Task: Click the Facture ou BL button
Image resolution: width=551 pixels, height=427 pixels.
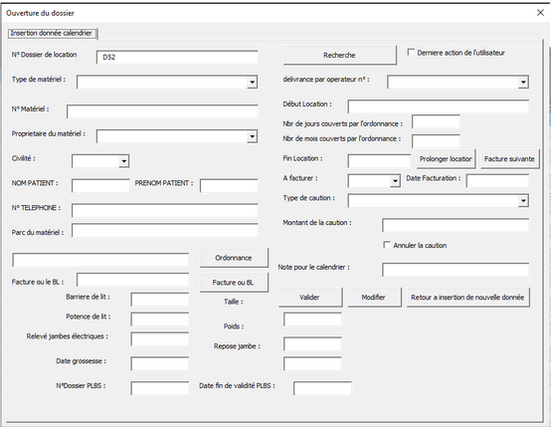Action: point(234,282)
